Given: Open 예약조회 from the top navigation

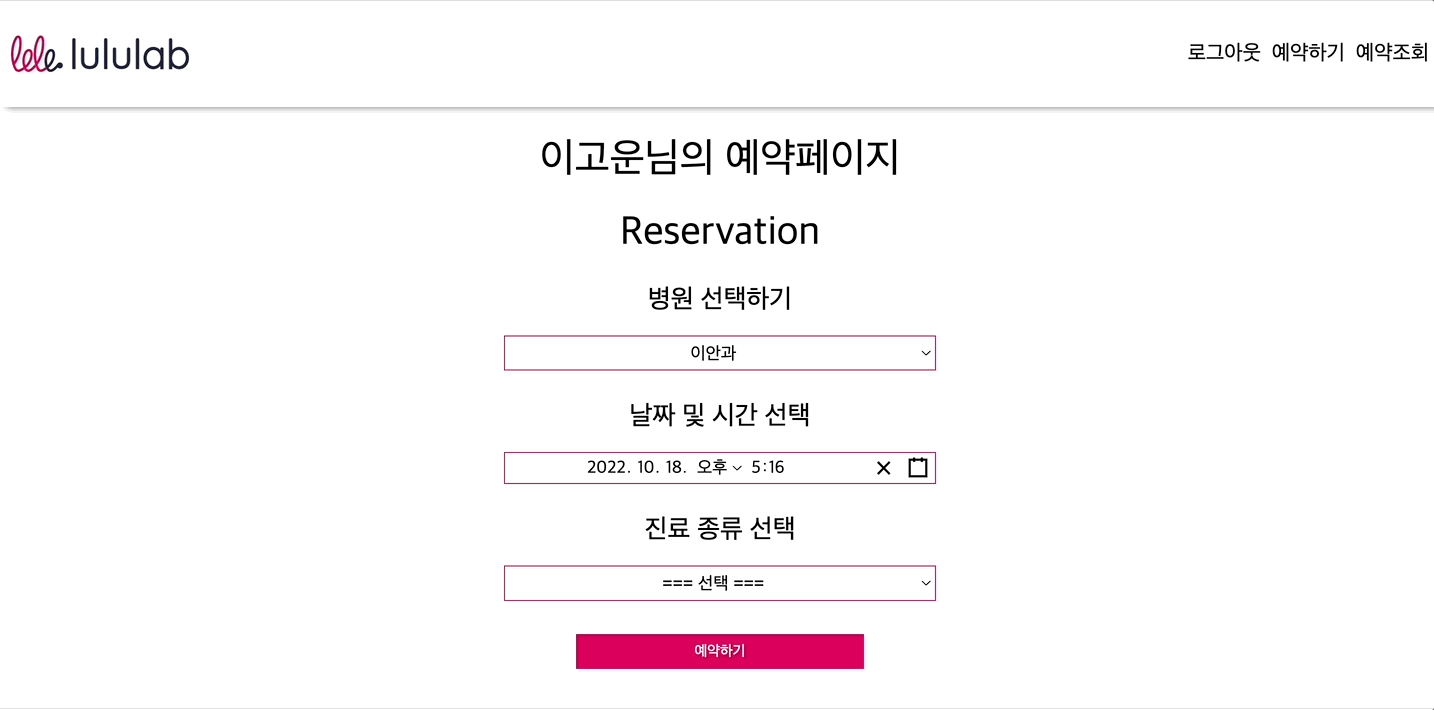Looking at the screenshot, I should click(x=1391, y=52).
